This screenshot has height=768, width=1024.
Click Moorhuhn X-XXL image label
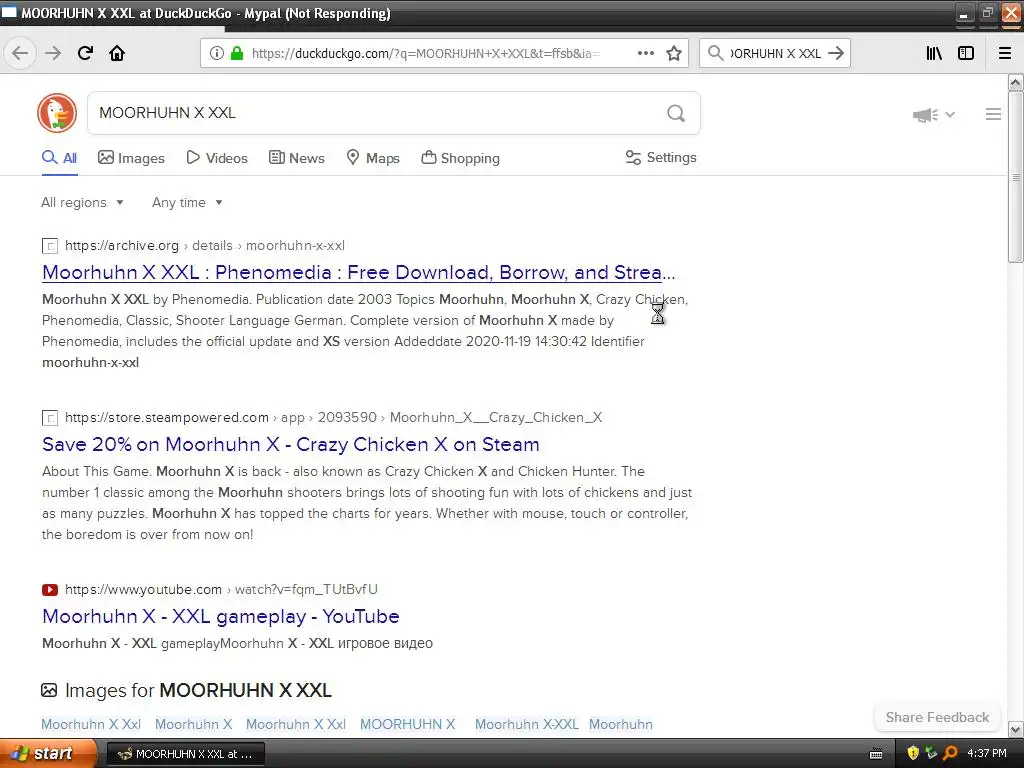pos(526,724)
